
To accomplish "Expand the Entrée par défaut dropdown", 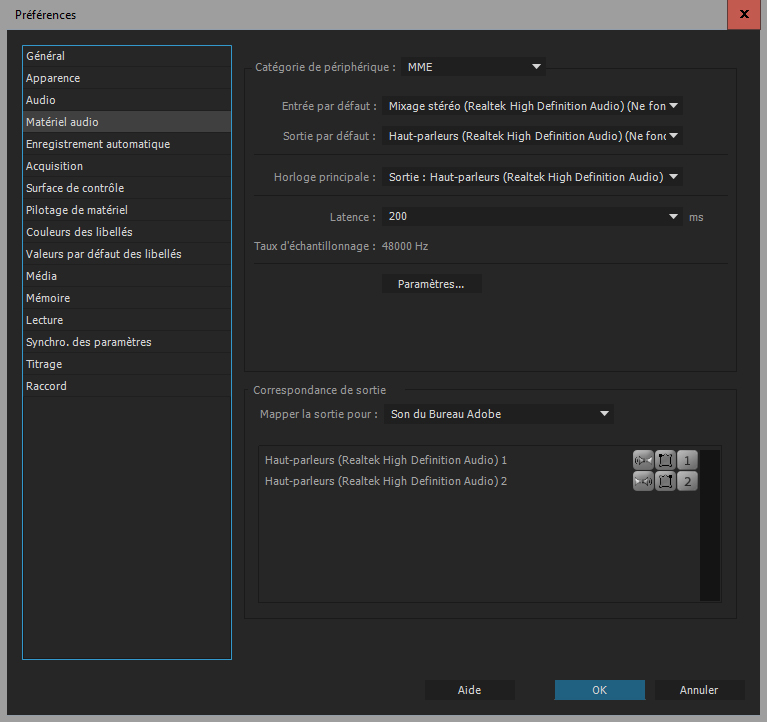I will [x=532, y=105].
